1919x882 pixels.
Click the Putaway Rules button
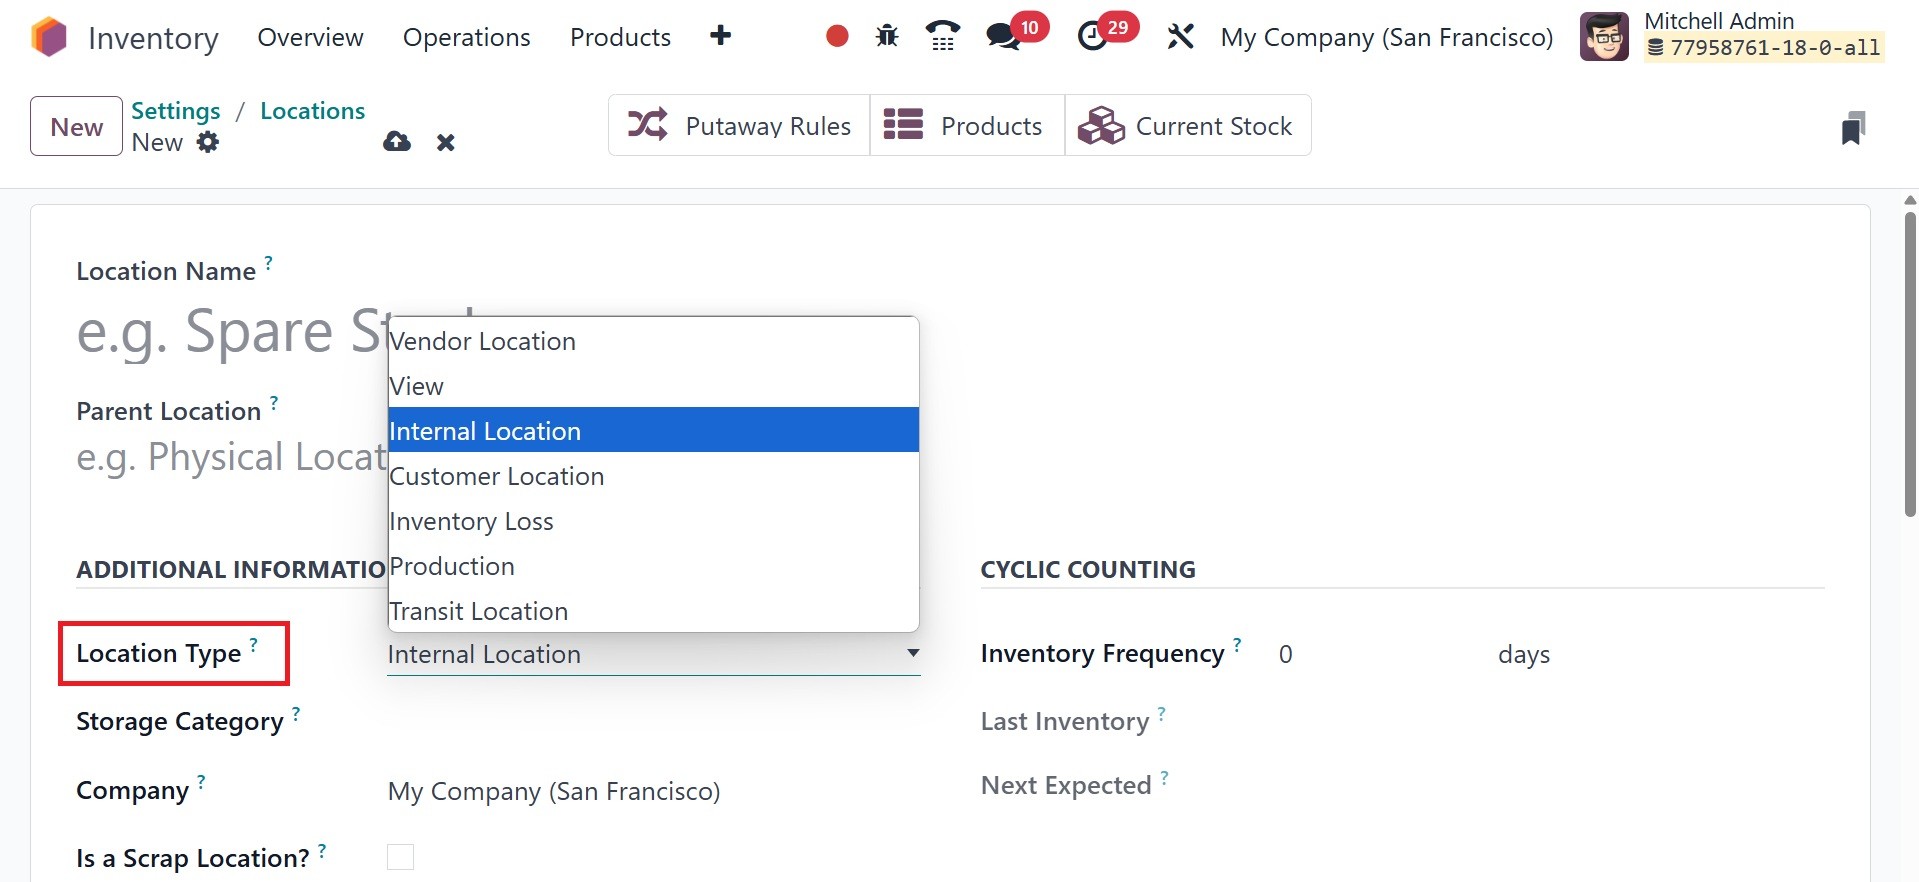click(739, 126)
